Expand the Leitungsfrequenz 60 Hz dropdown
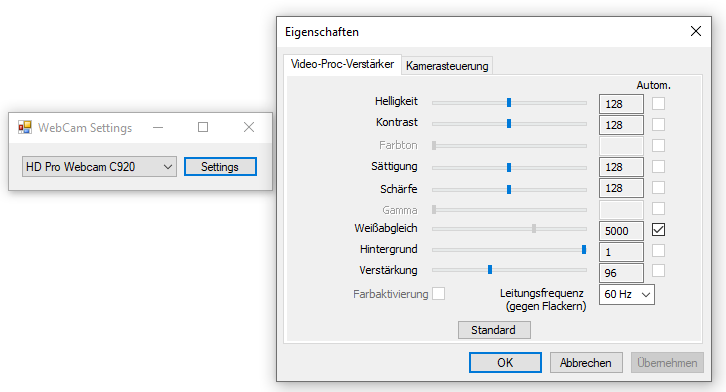 pos(626,294)
